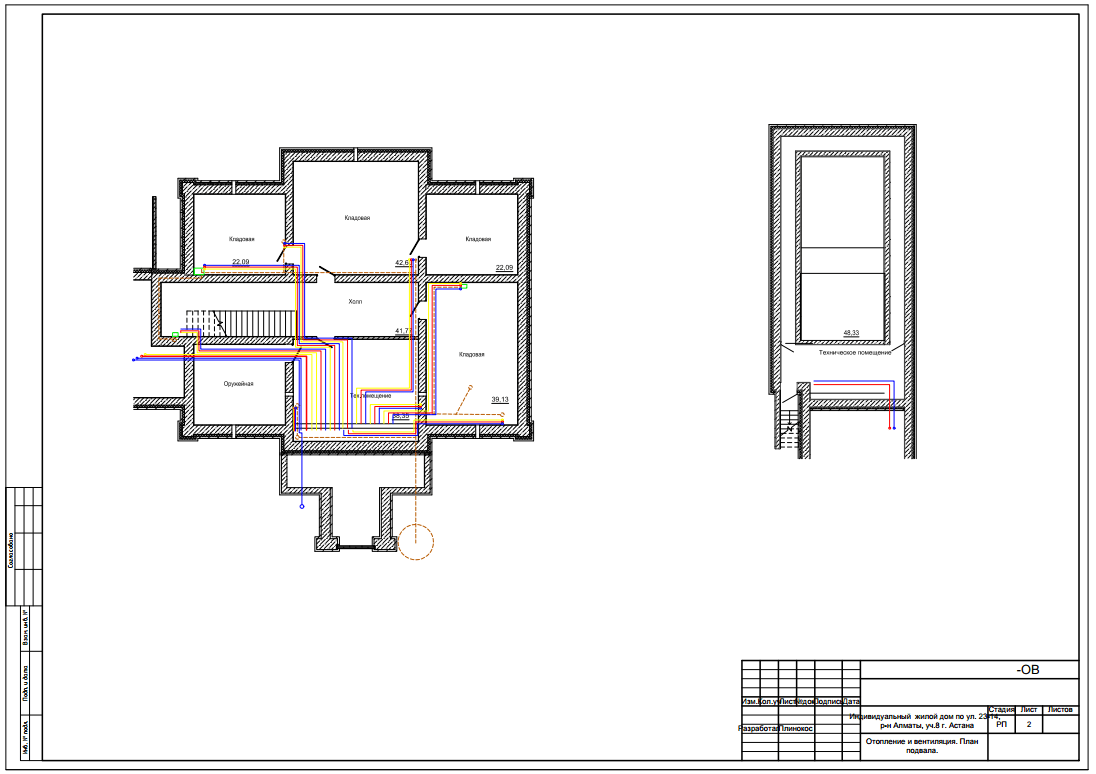Select the РП stage value cell
This screenshot has height=774, width=1096.
point(1002,723)
